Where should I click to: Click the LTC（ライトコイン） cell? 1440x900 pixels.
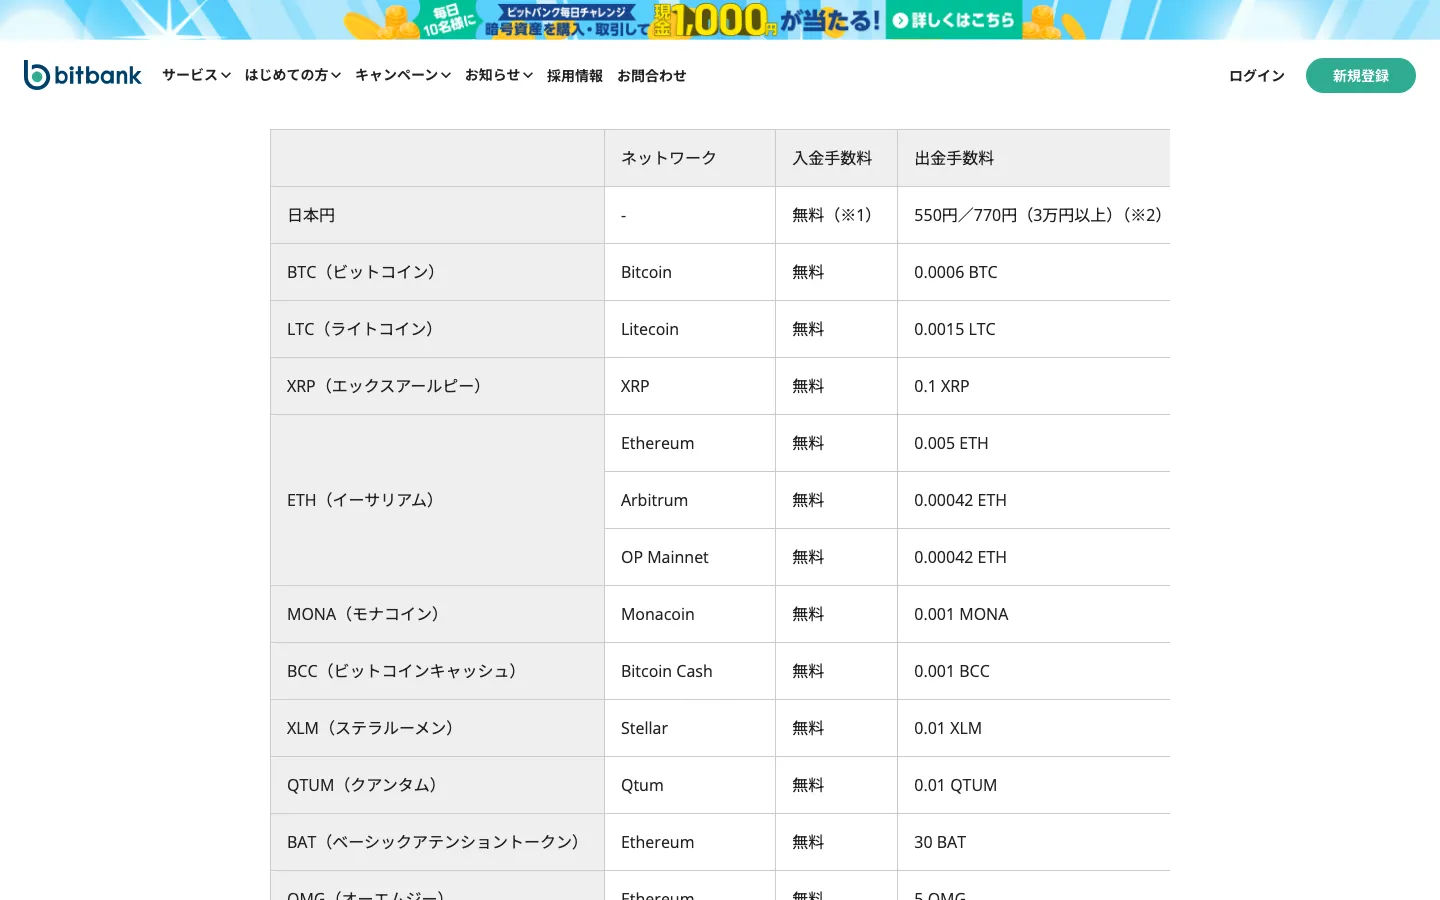(437, 329)
